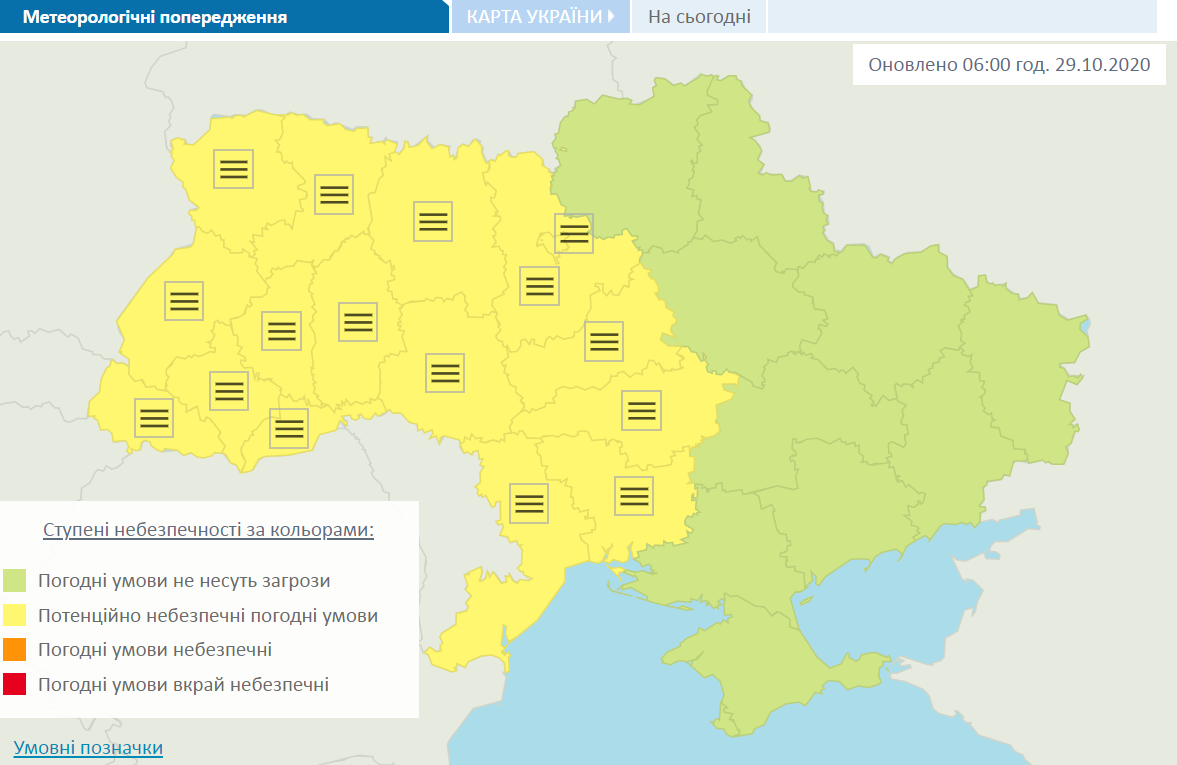The width and height of the screenshot is (1177, 765).
Task: Click the fog icon over Zhytomyr oblast
Action: click(431, 221)
